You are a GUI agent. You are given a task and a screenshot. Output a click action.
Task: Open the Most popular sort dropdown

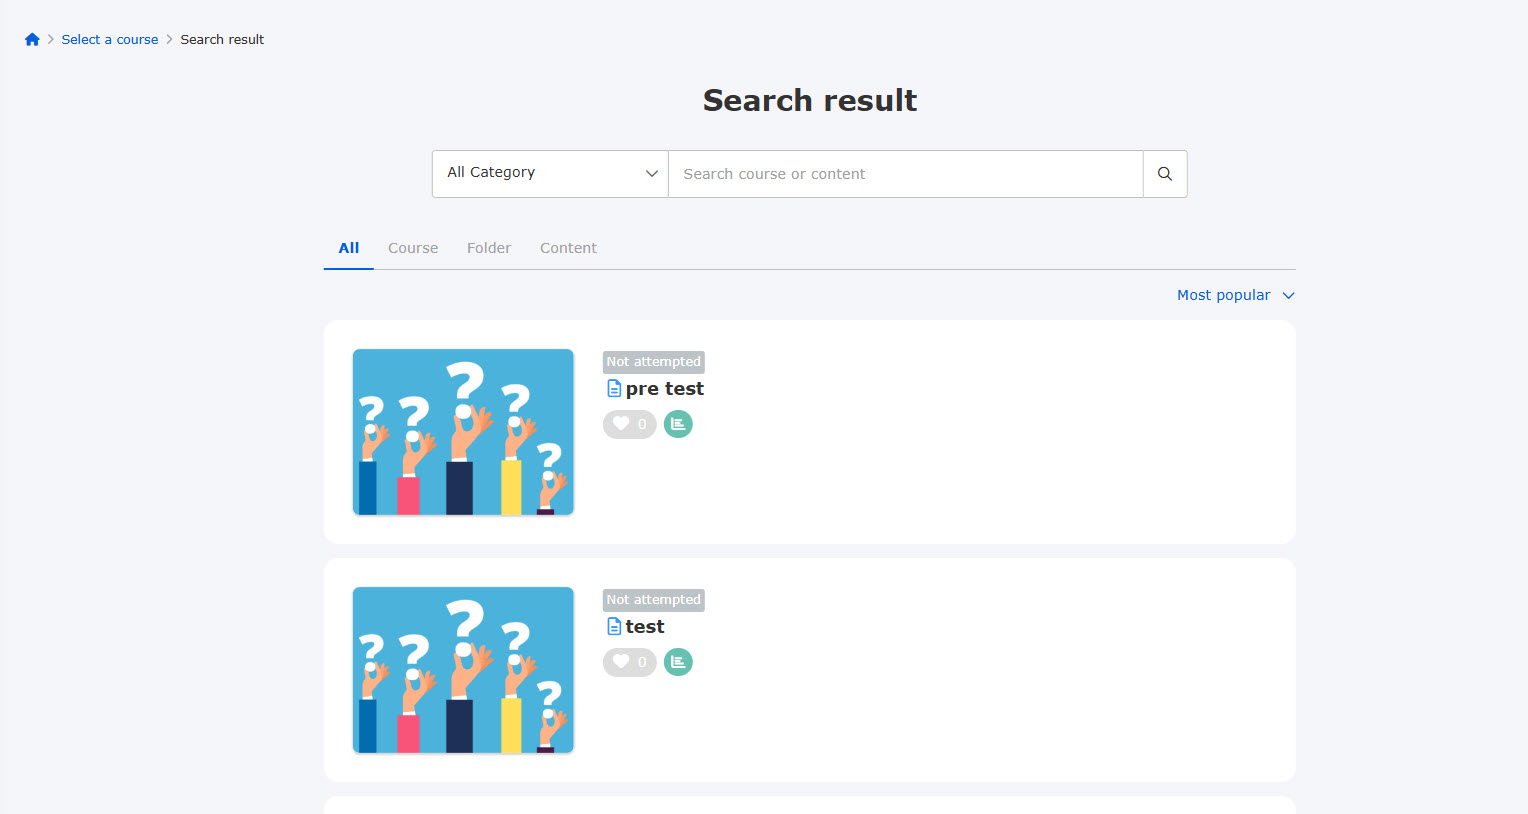1236,295
